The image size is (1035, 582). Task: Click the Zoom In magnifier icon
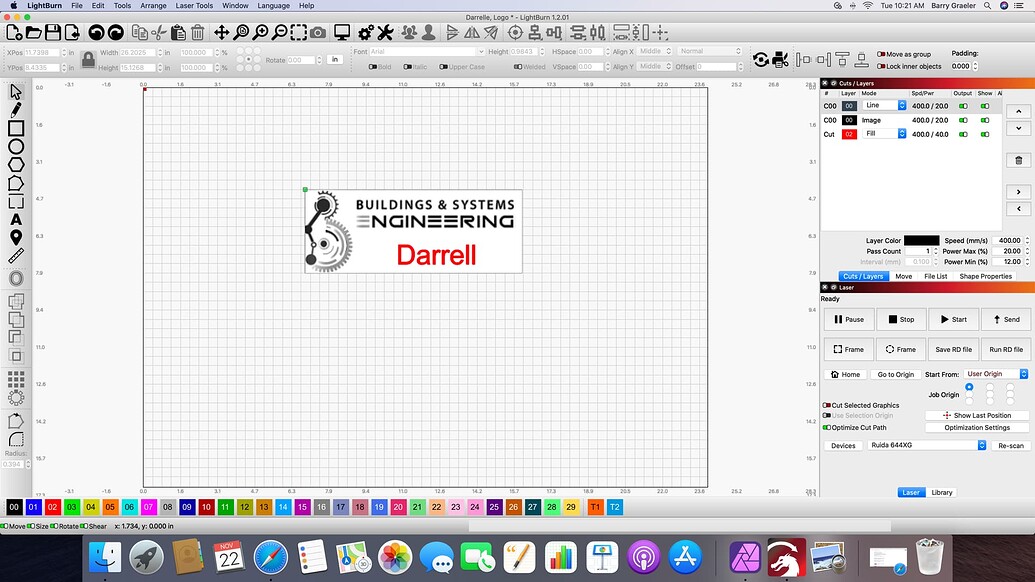point(261,32)
